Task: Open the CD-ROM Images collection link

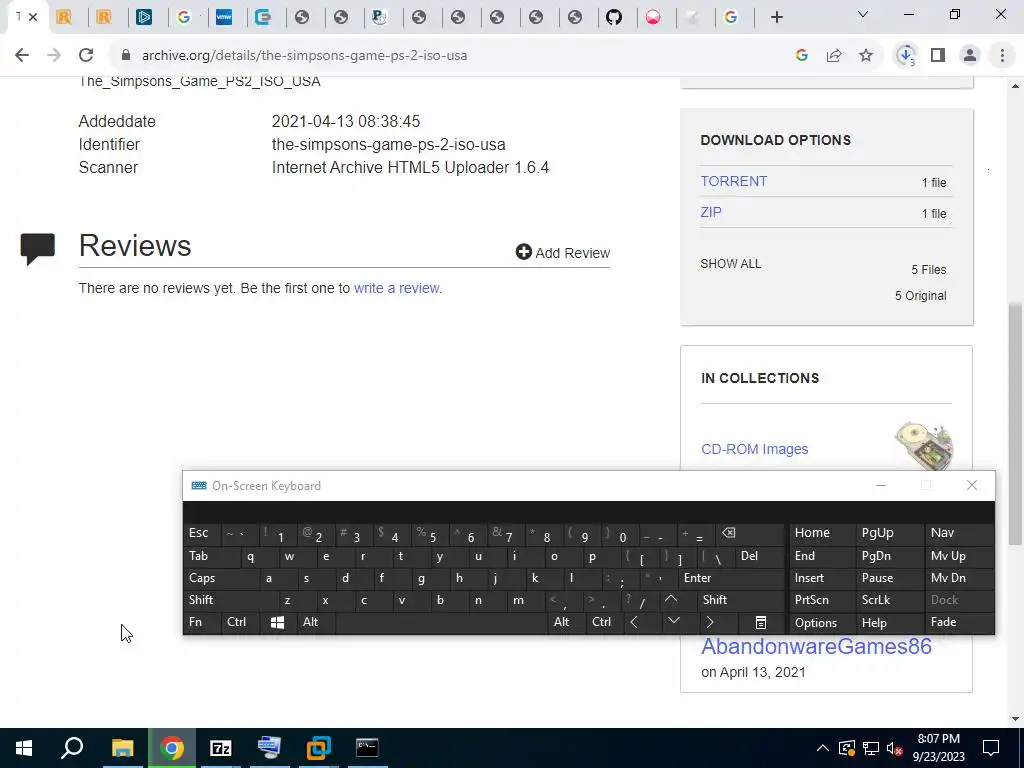Action: pyautogui.click(x=754, y=449)
